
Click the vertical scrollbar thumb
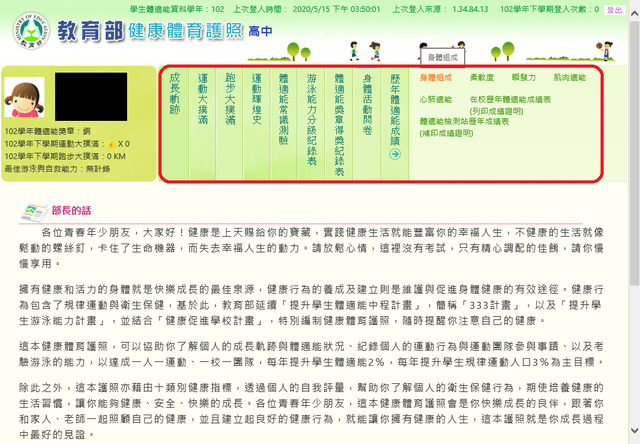pos(634,153)
